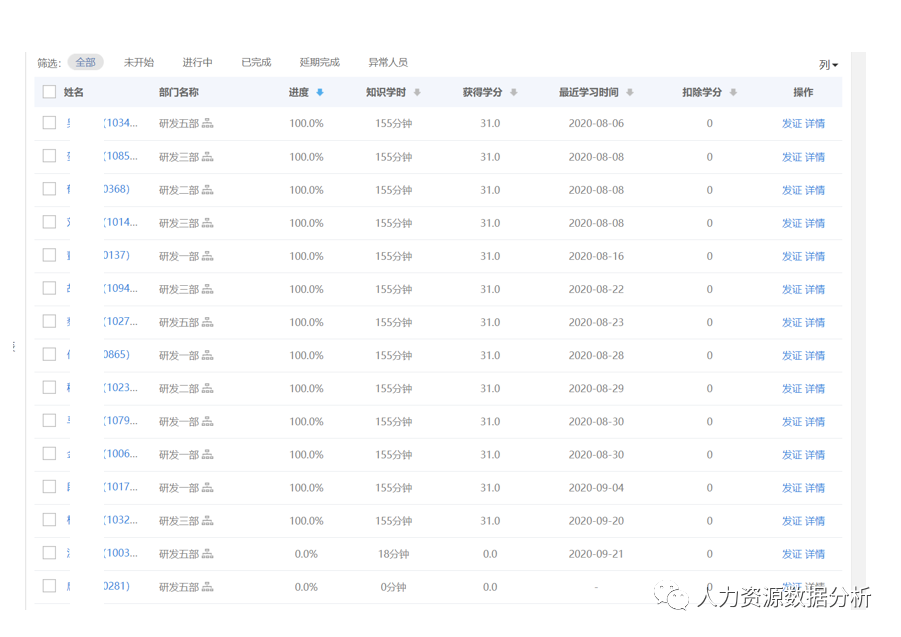Check the box for row 0137
The height and width of the screenshot is (637, 901).
point(49,255)
